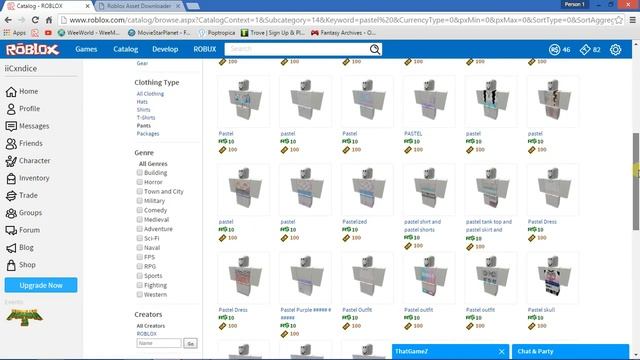Screen dimensions: 640x360
Task: Open the Pastel Dress thumbnail above Pastel skull
Action: (553, 190)
